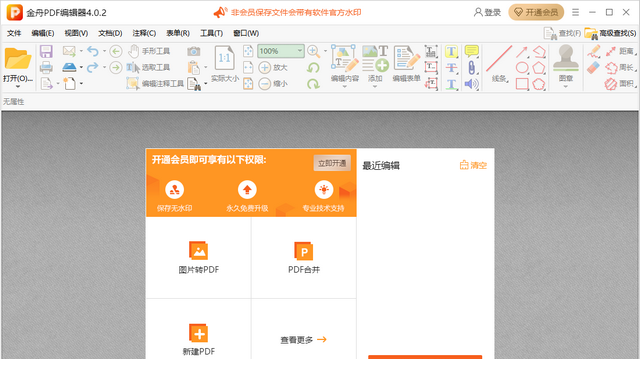The height and width of the screenshot is (373, 640).
Task: Select the Area (面积) measure tool
Action: 620,84
